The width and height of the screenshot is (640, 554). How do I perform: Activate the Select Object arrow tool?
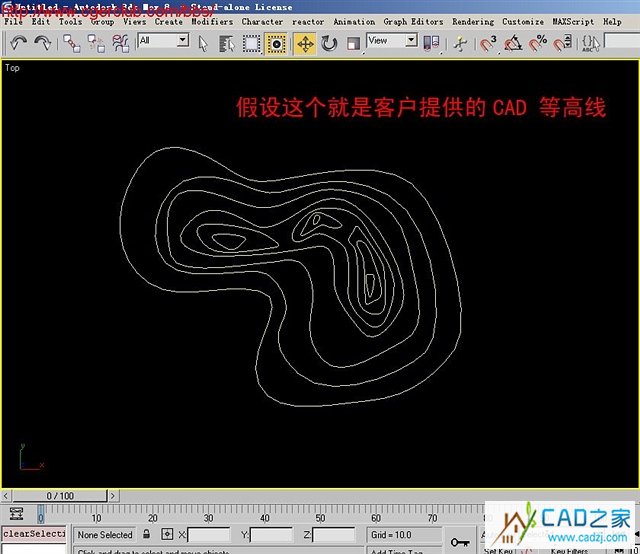[203, 42]
